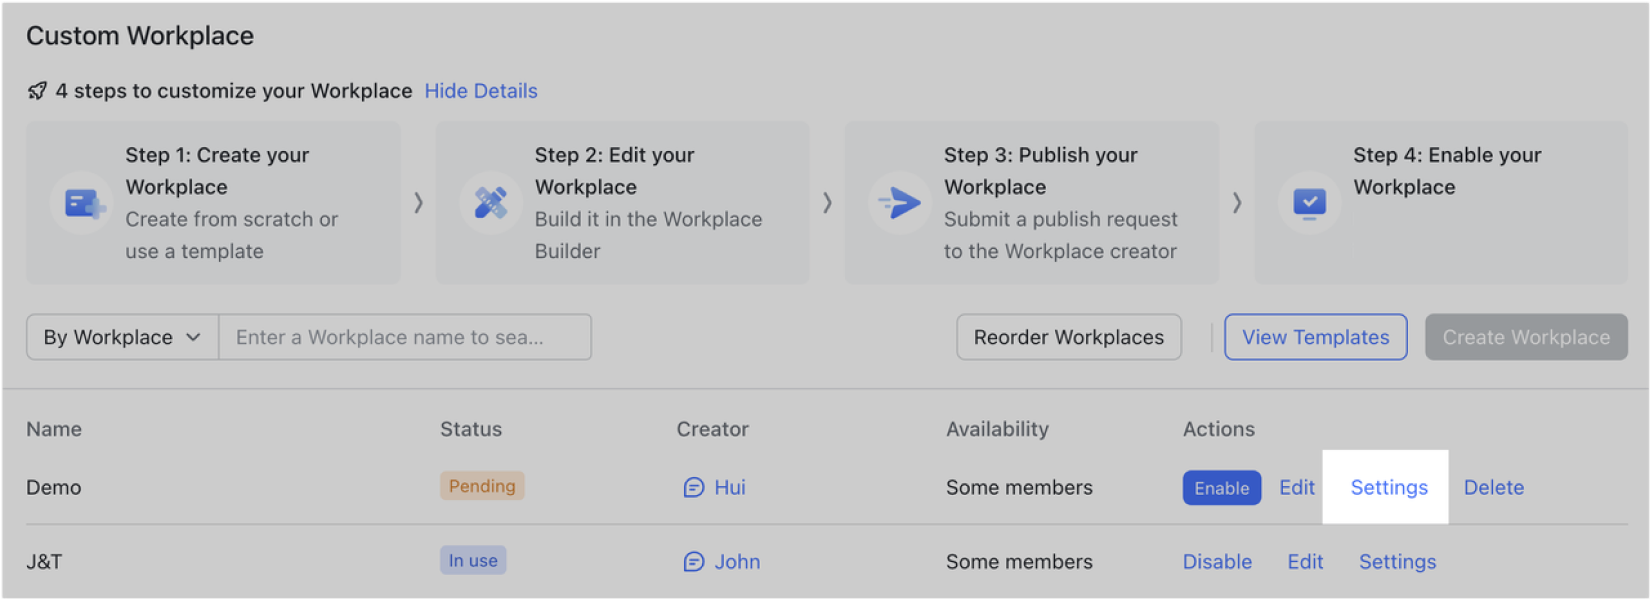Click the Name column header
The width and height of the screenshot is (1650, 599).
(54, 429)
